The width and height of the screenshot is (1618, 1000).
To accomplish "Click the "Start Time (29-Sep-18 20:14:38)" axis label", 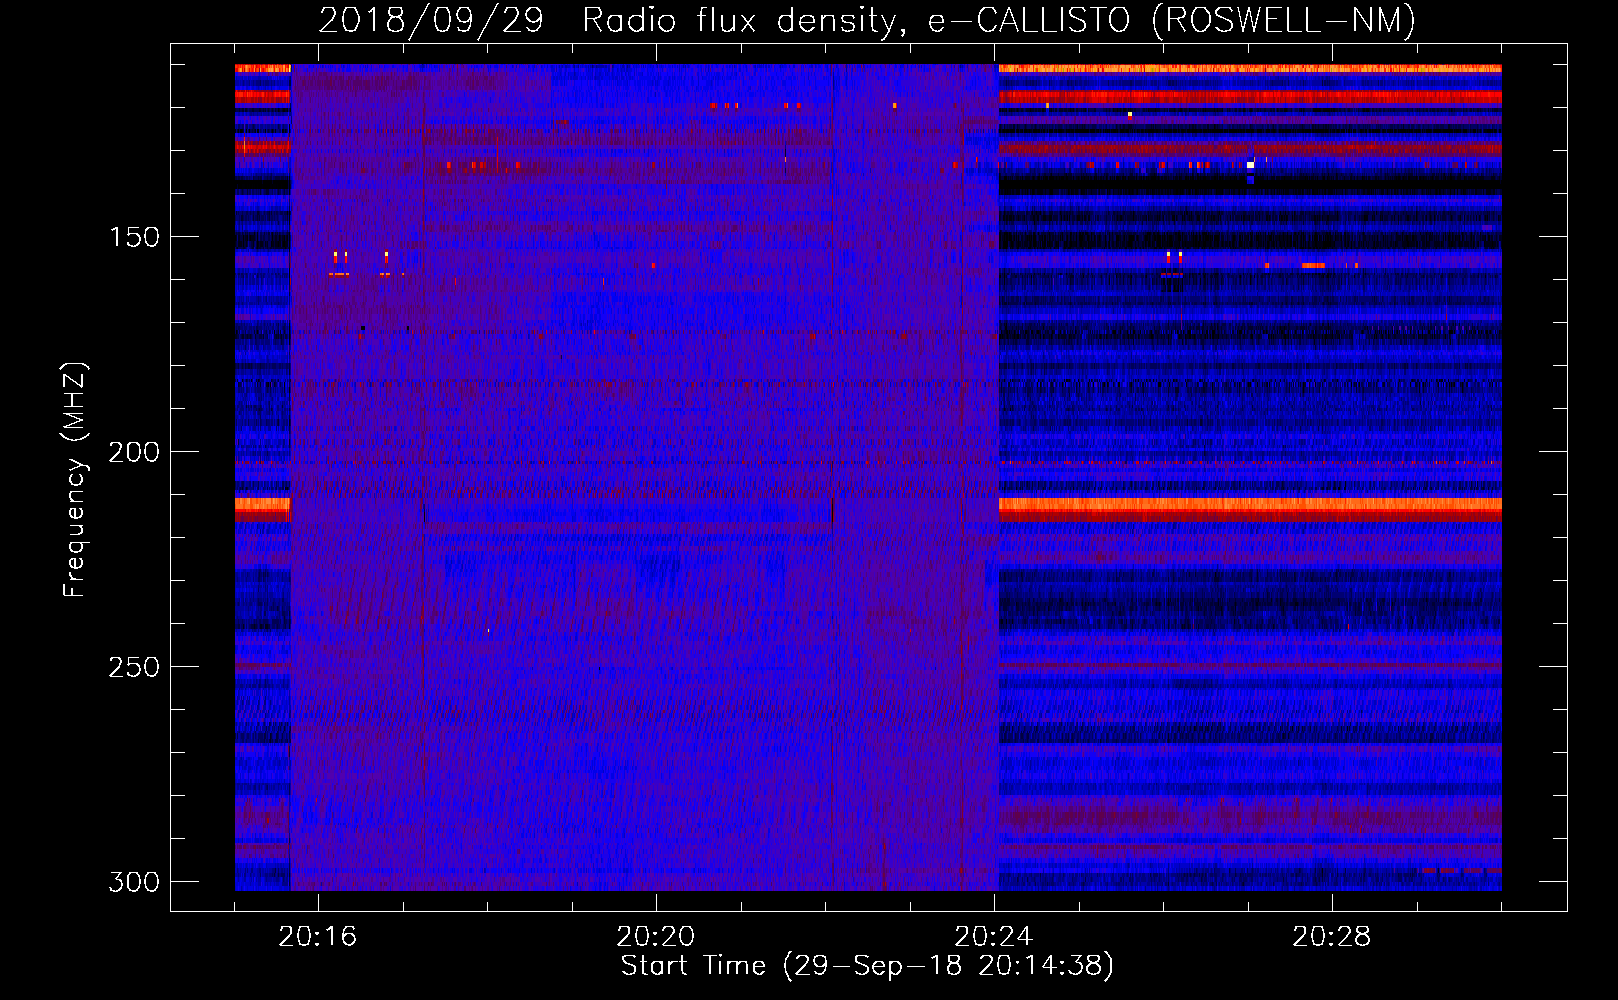I will tap(867, 966).
